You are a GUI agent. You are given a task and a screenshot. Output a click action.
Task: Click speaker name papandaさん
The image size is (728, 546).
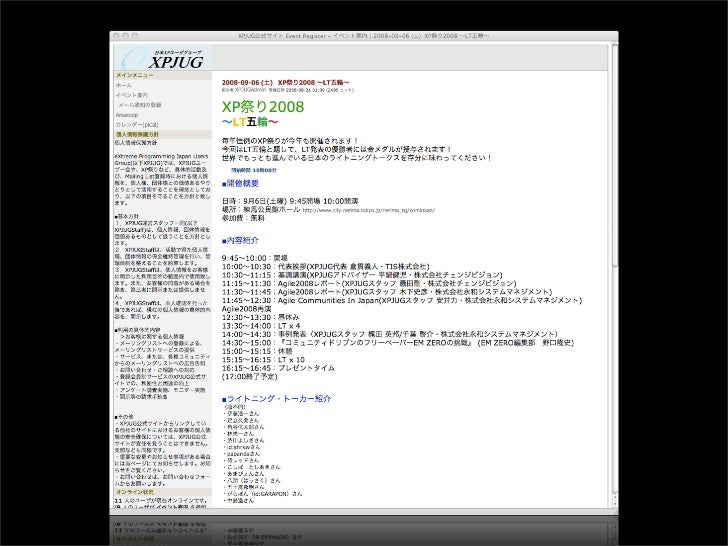point(243,454)
